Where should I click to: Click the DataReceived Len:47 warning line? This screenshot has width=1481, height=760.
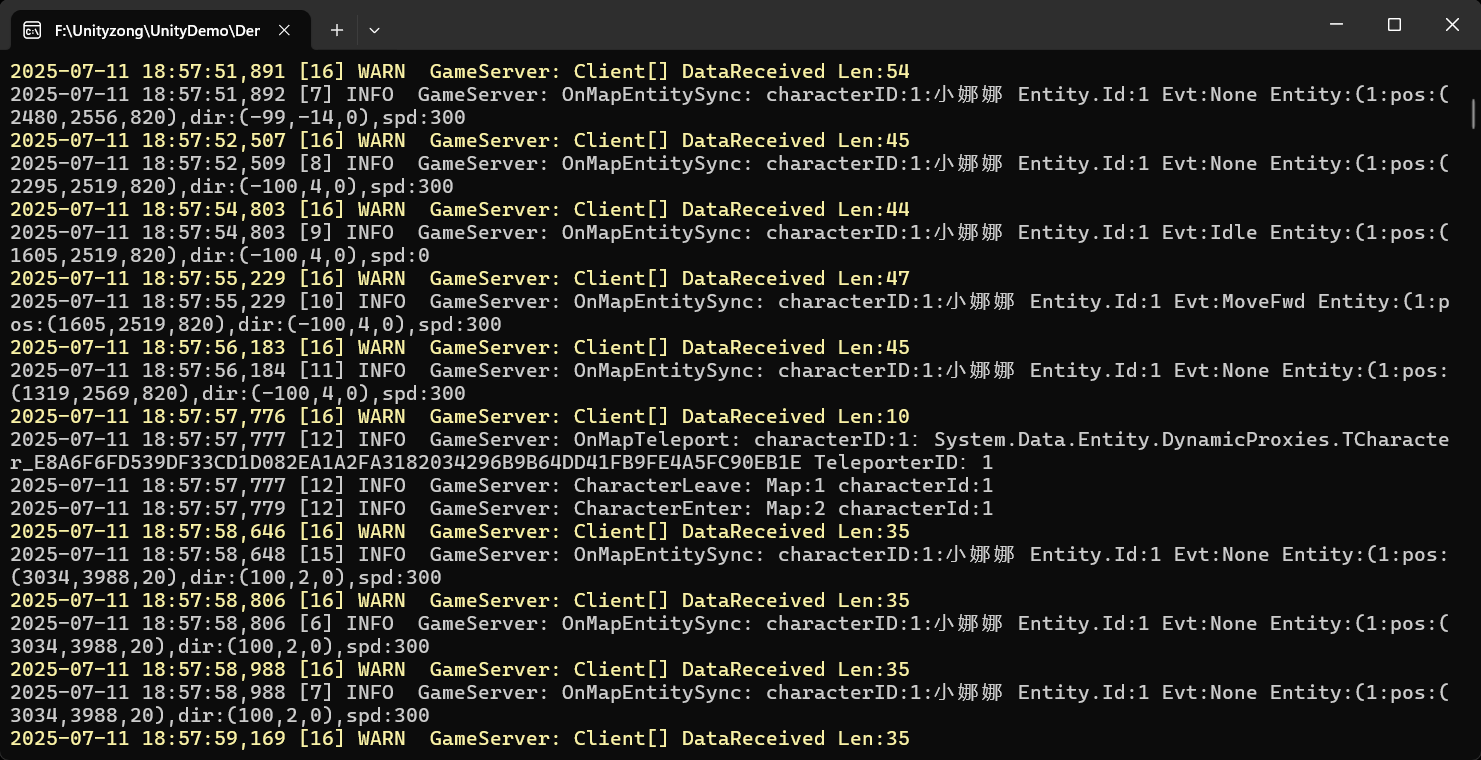pos(460,279)
